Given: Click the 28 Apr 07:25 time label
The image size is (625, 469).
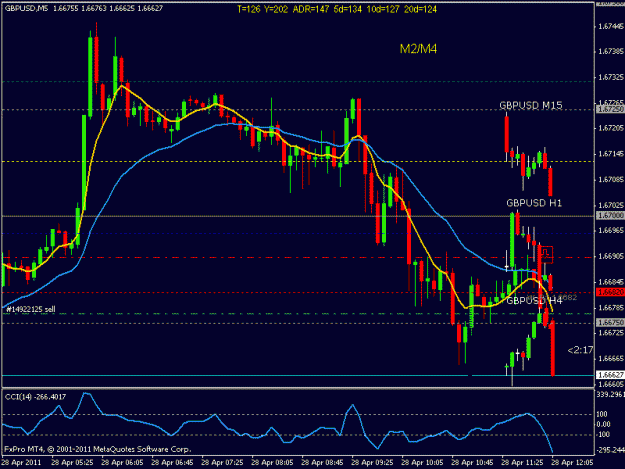Looking at the screenshot, I should [x=222, y=462].
